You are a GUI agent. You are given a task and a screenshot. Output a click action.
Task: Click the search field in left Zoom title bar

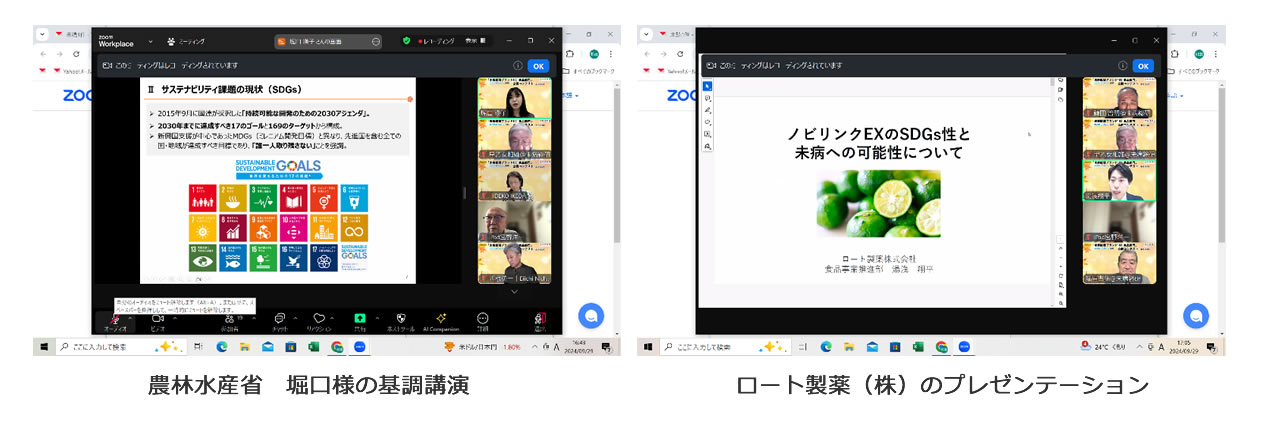[x=329, y=42]
